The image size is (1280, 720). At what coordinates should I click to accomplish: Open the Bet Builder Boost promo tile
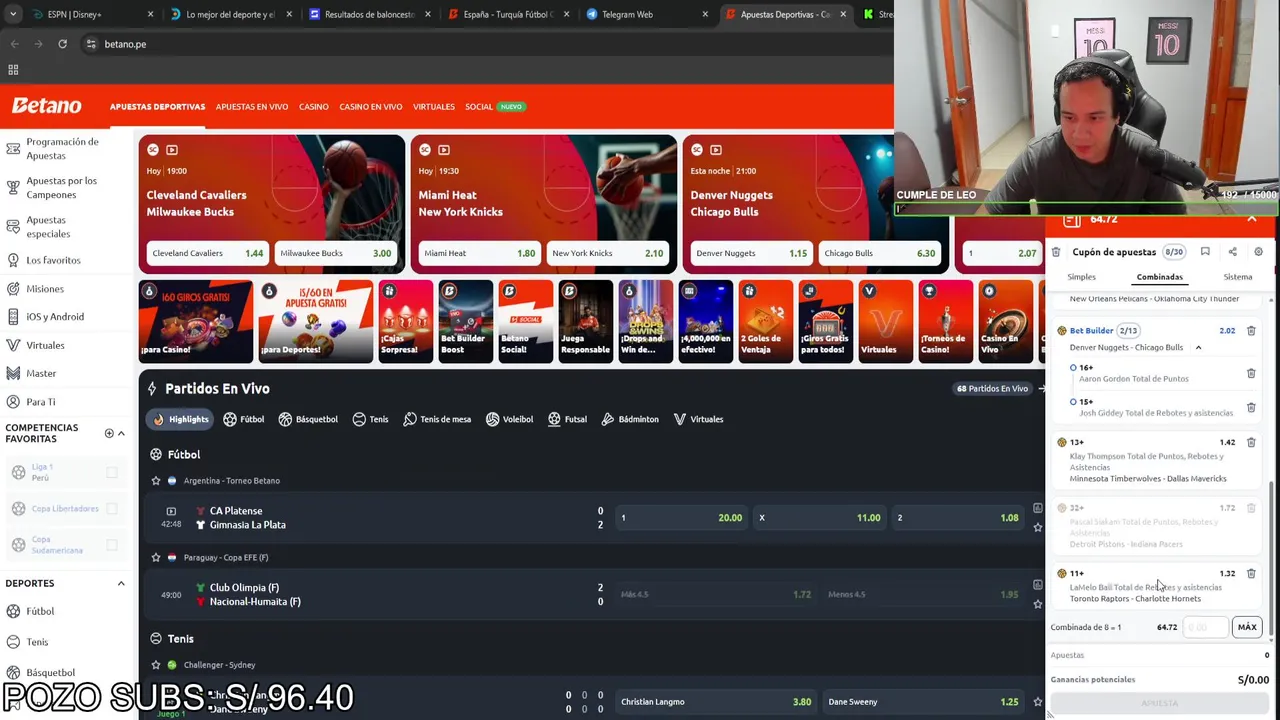pyautogui.click(x=465, y=321)
